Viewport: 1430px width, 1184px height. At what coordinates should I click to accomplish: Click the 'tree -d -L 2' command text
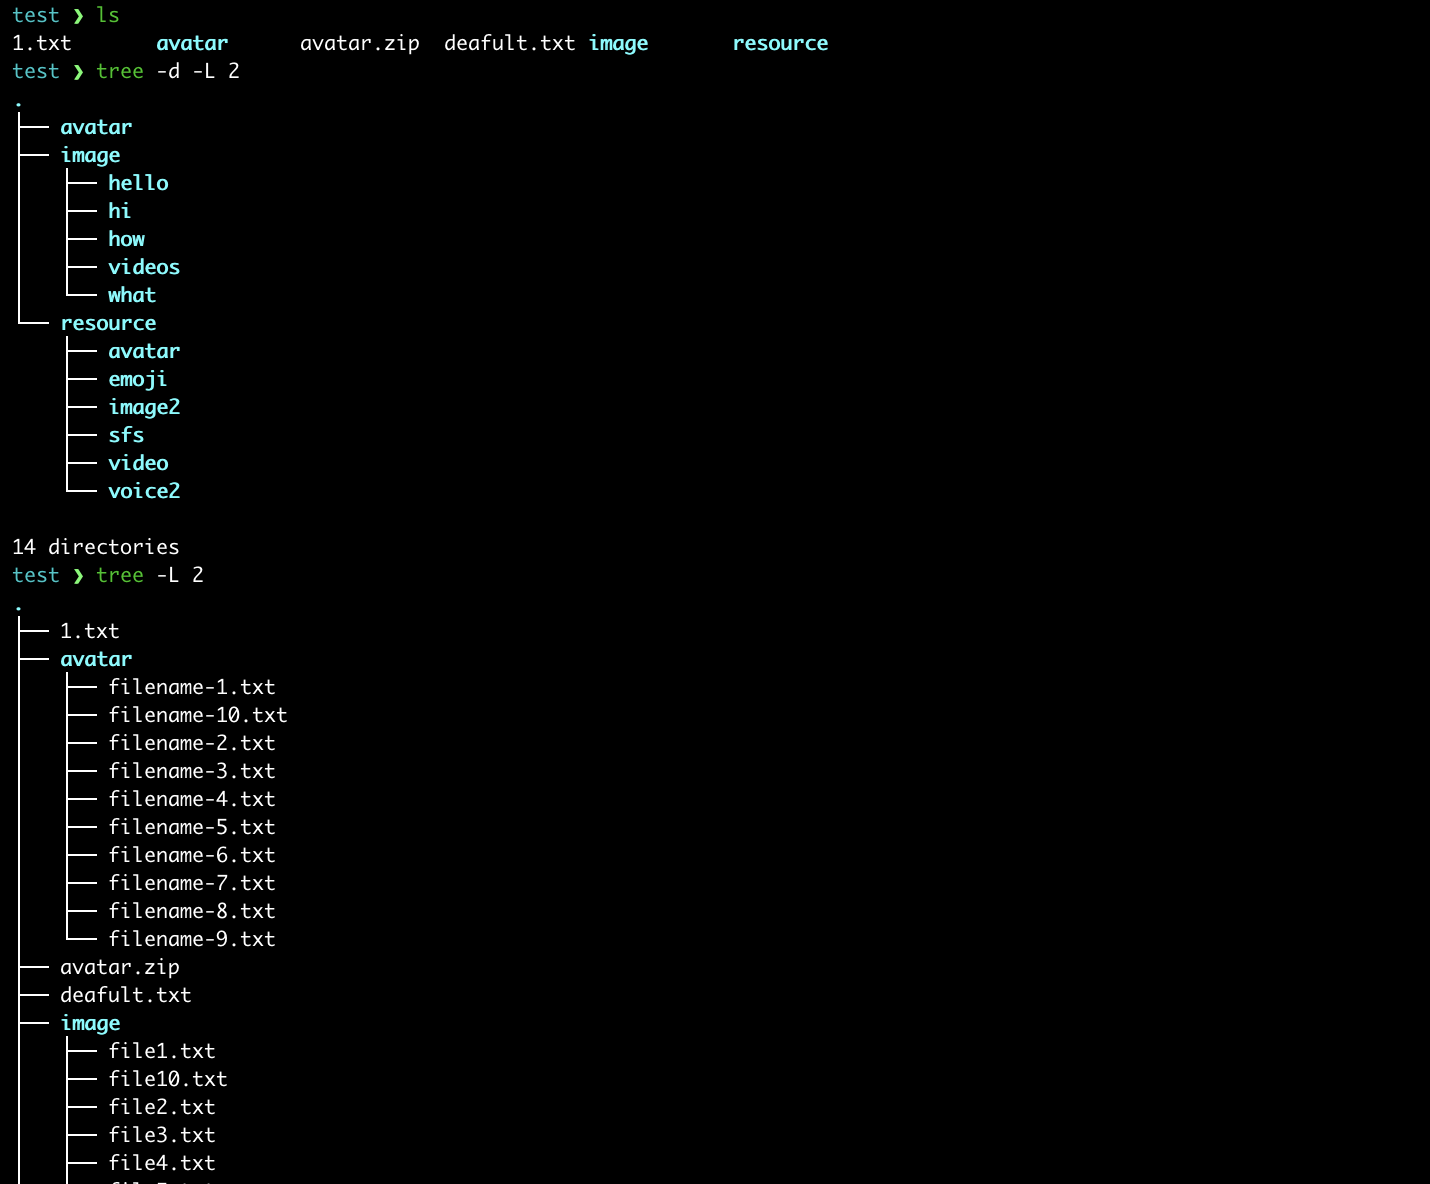click(167, 71)
